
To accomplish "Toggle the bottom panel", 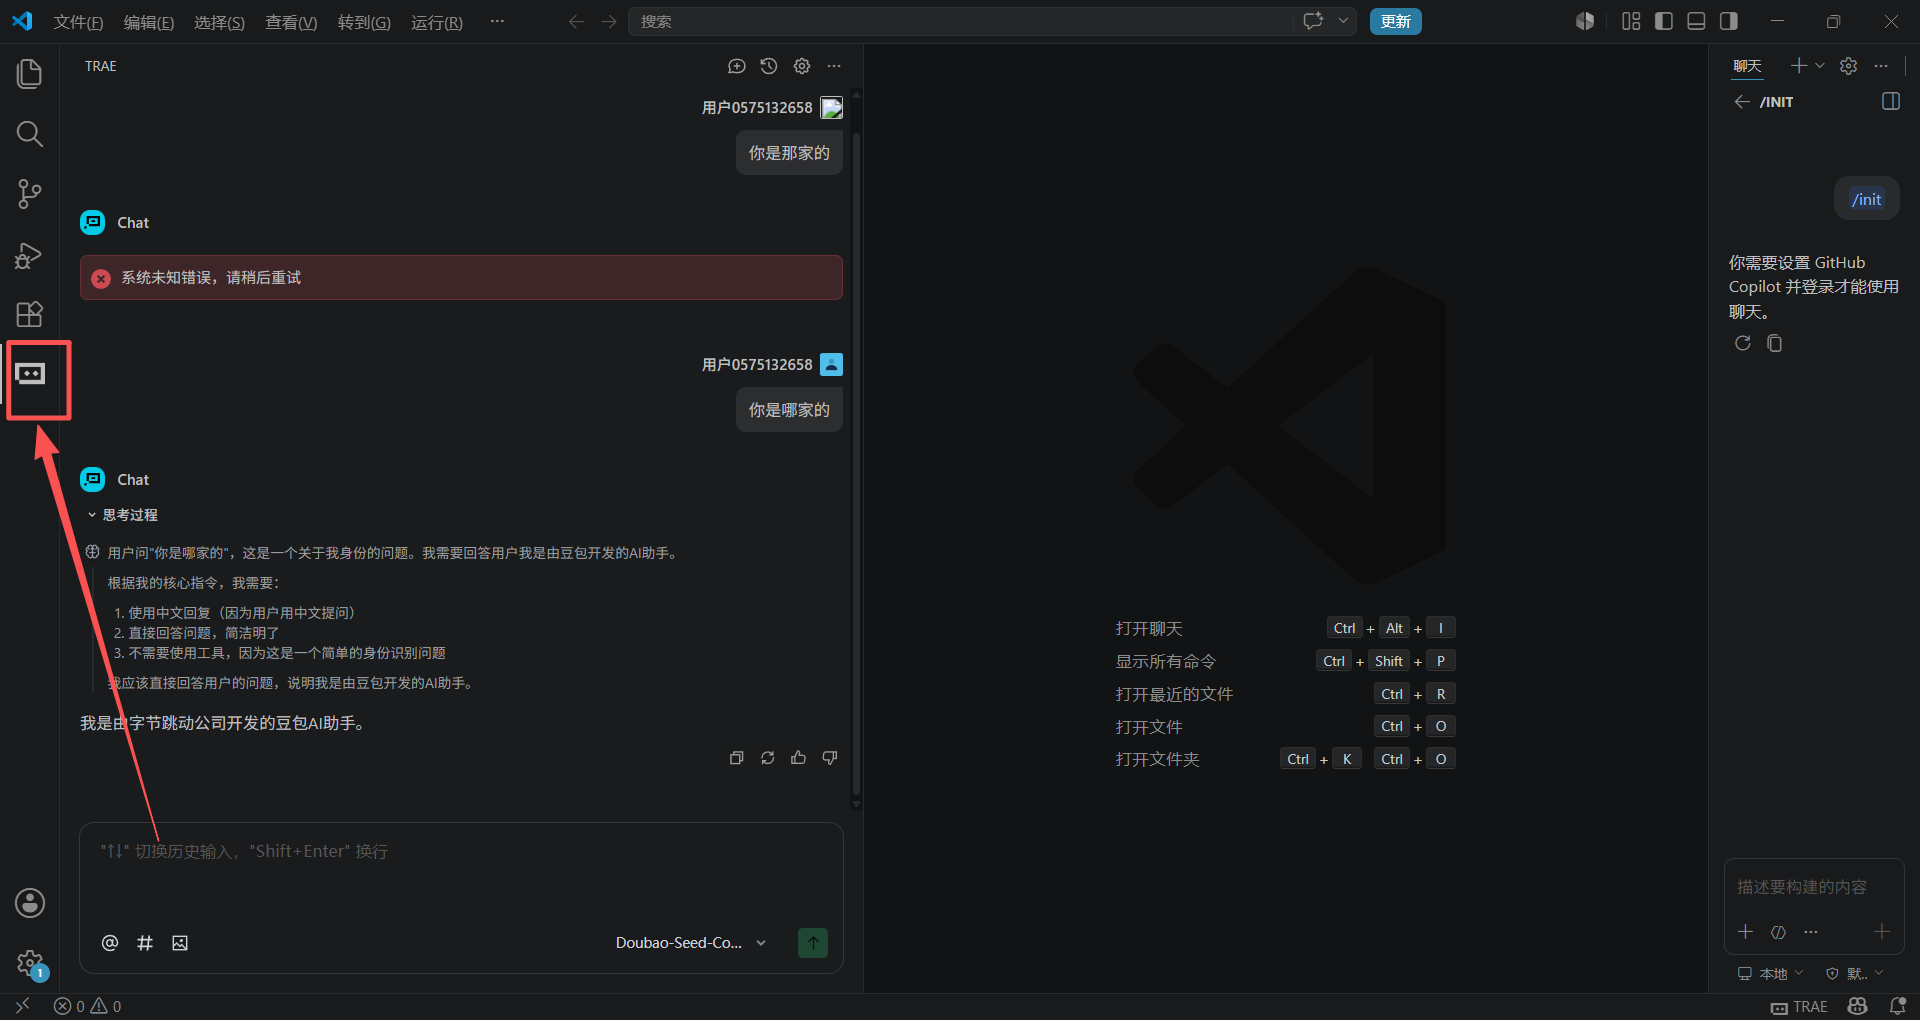I will 1696,21.
